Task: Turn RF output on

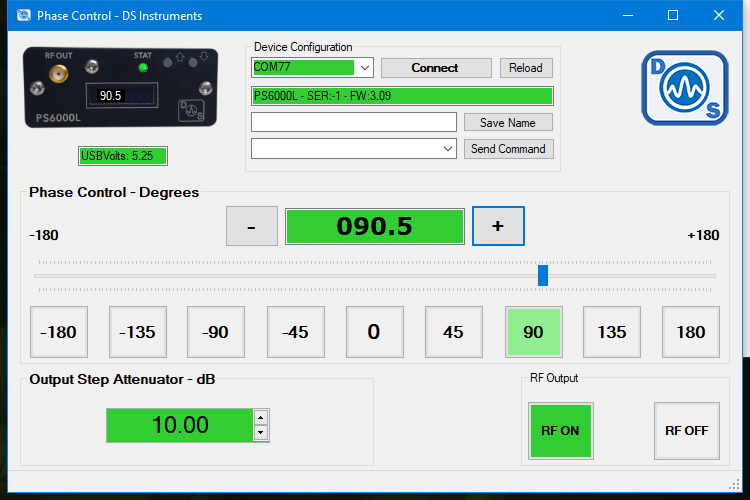Action: [561, 431]
